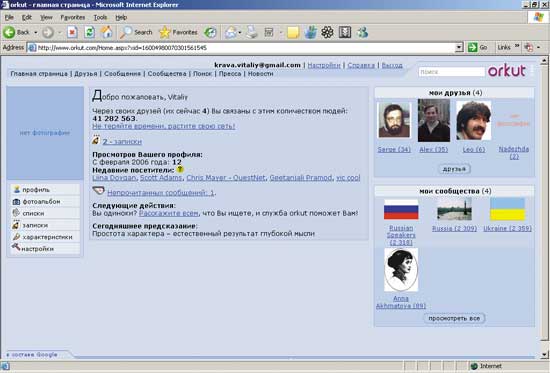Expand the Links toolbar chevron
Image resolution: width=550 pixels, height=373 pixels.
click(x=517, y=47)
